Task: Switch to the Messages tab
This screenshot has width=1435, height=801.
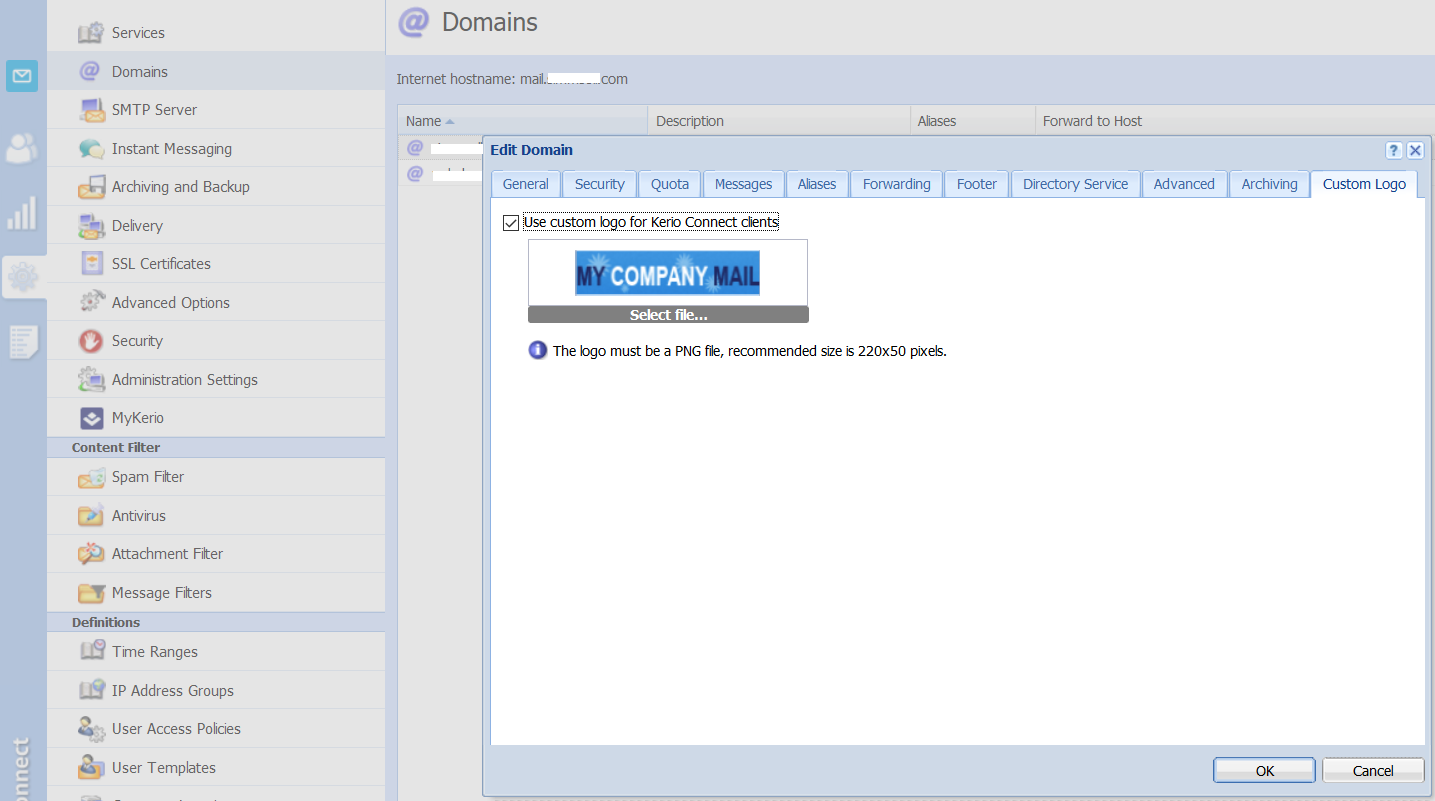Action: pos(744,184)
